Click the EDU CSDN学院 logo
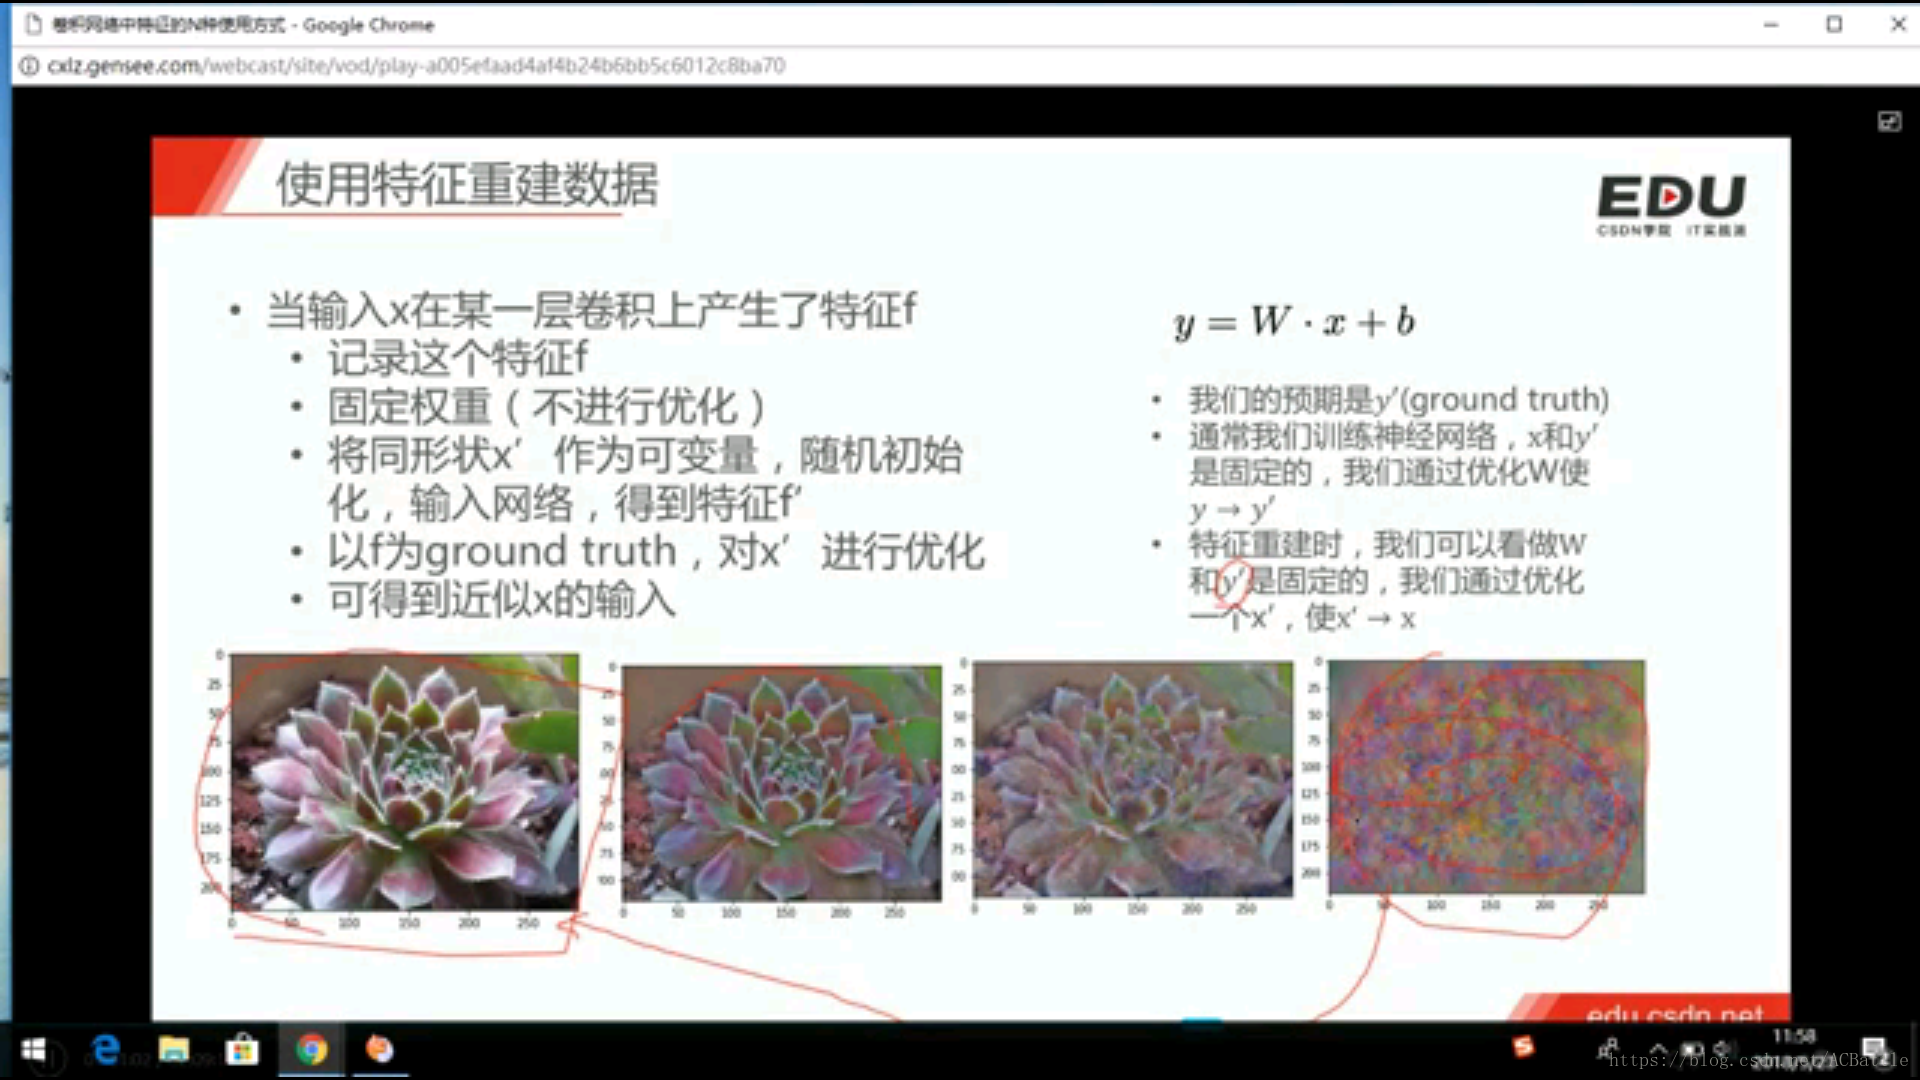Viewport: 1920px width, 1080px height. 1672,200
